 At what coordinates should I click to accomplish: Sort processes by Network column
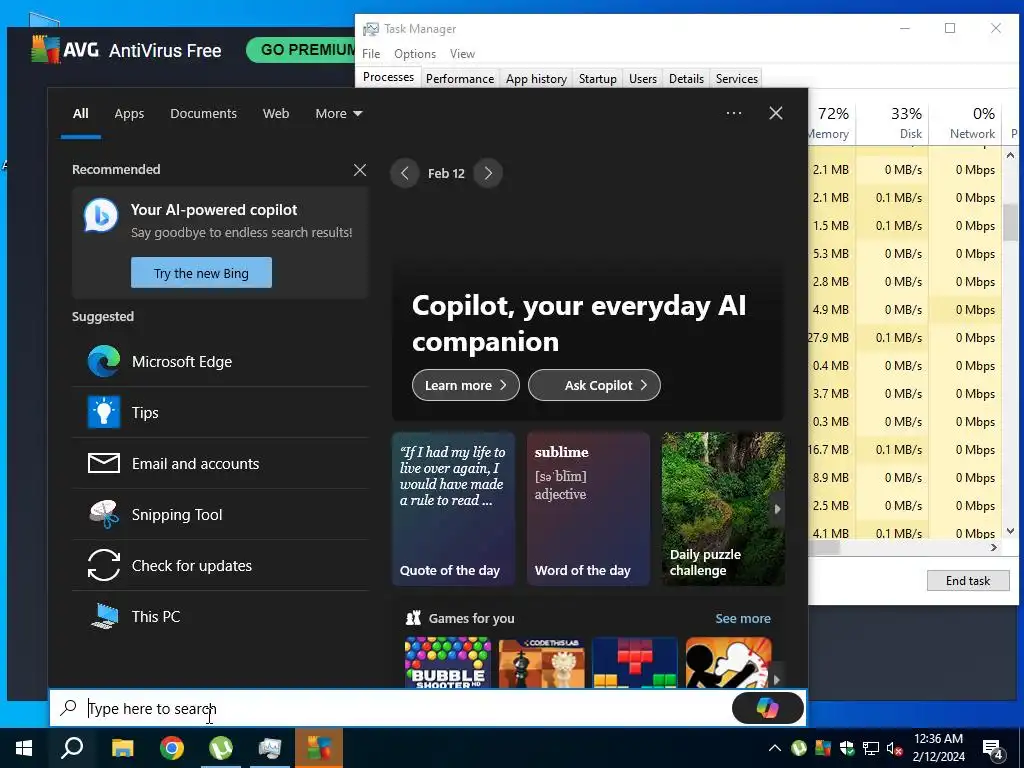(x=965, y=123)
